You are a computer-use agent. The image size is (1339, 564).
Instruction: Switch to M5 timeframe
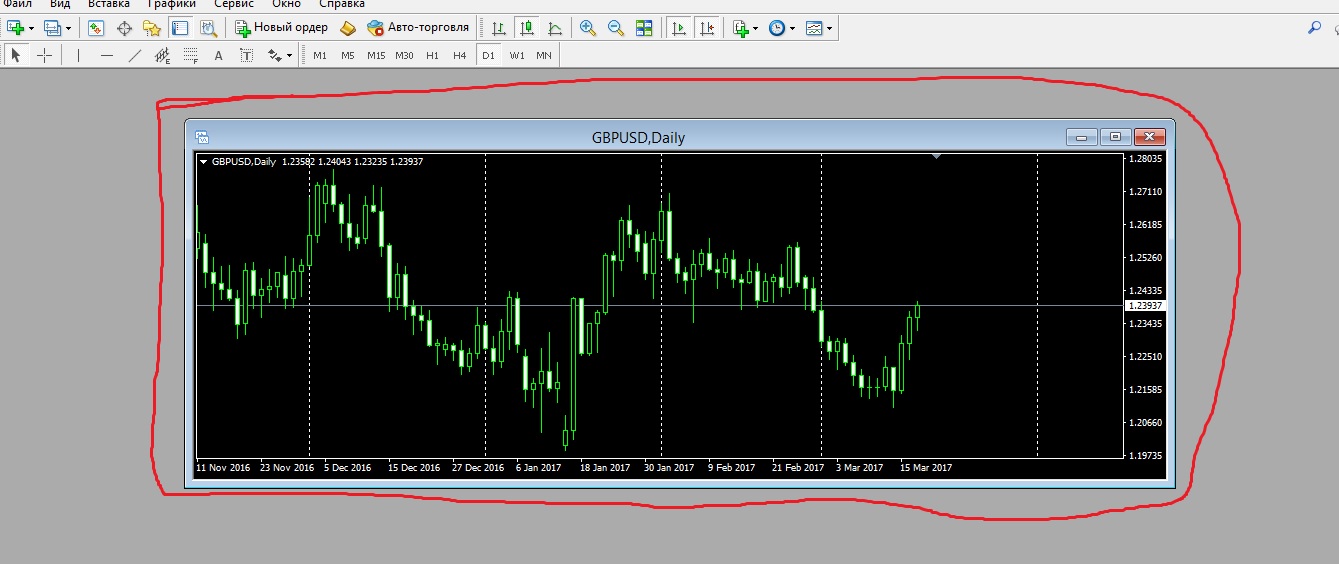348,56
